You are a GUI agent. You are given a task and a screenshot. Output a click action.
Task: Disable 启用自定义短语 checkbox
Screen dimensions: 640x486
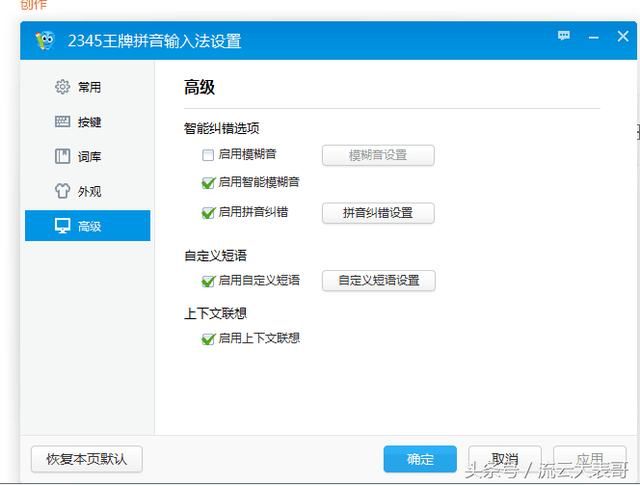[x=208, y=281]
